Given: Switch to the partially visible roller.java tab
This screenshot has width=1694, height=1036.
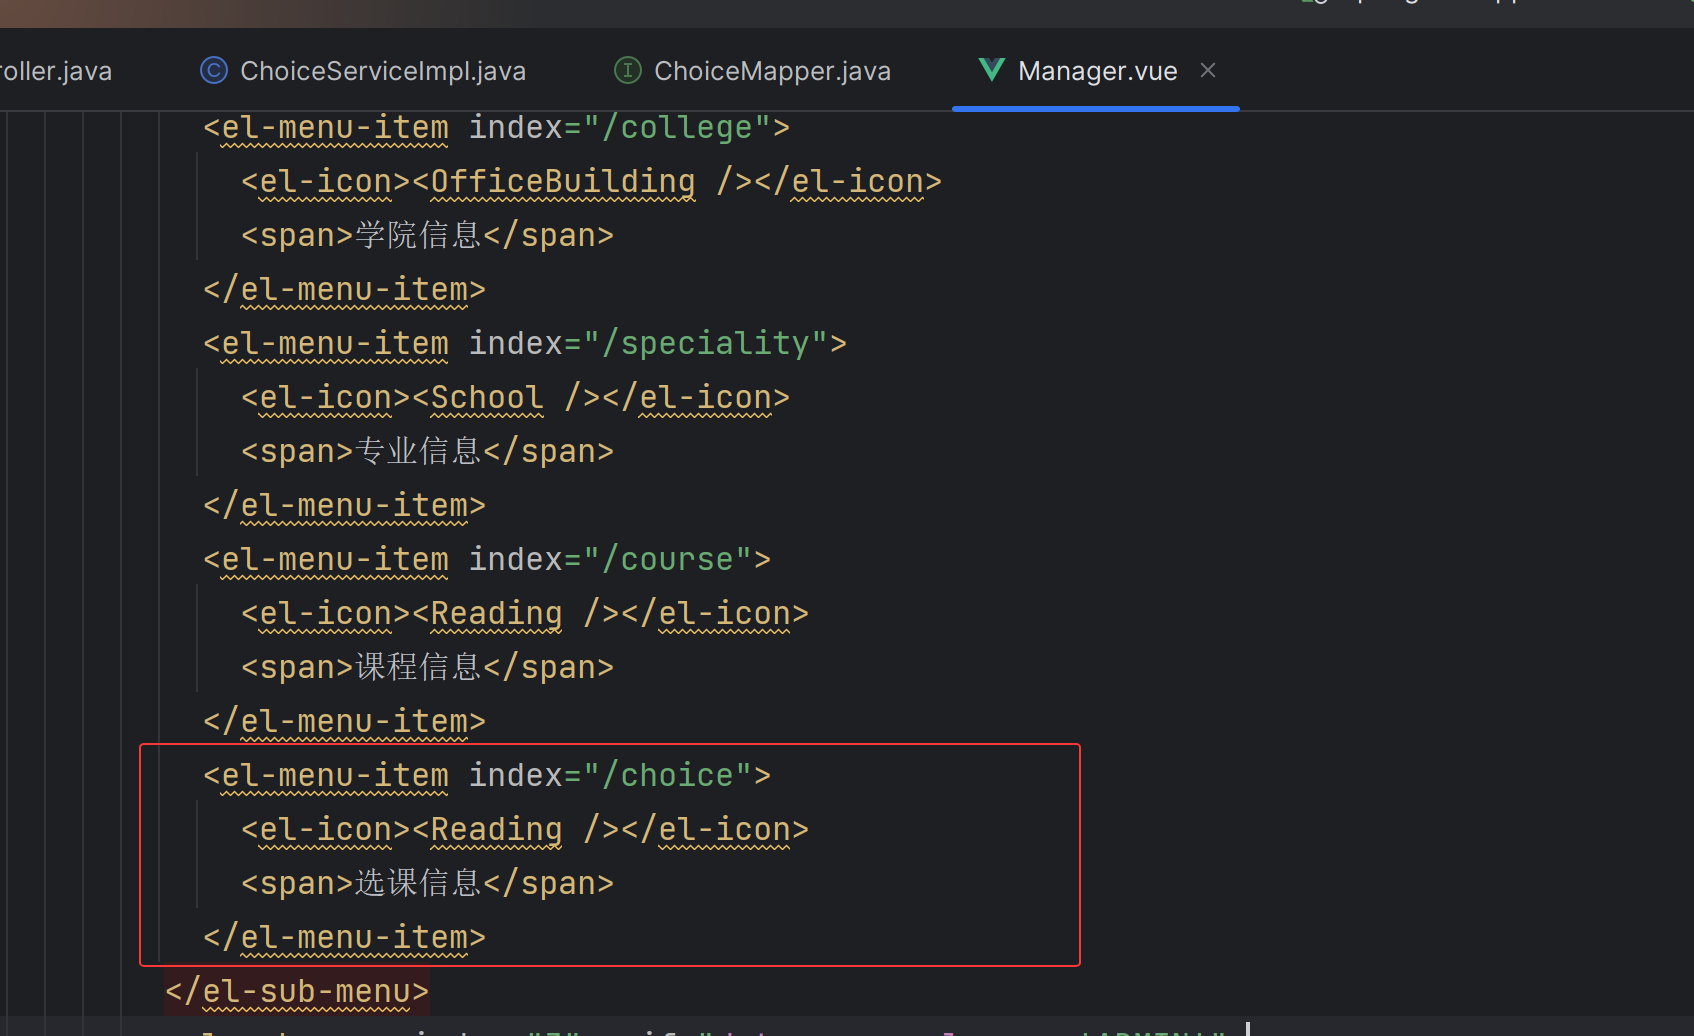Looking at the screenshot, I should [x=56, y=71].
